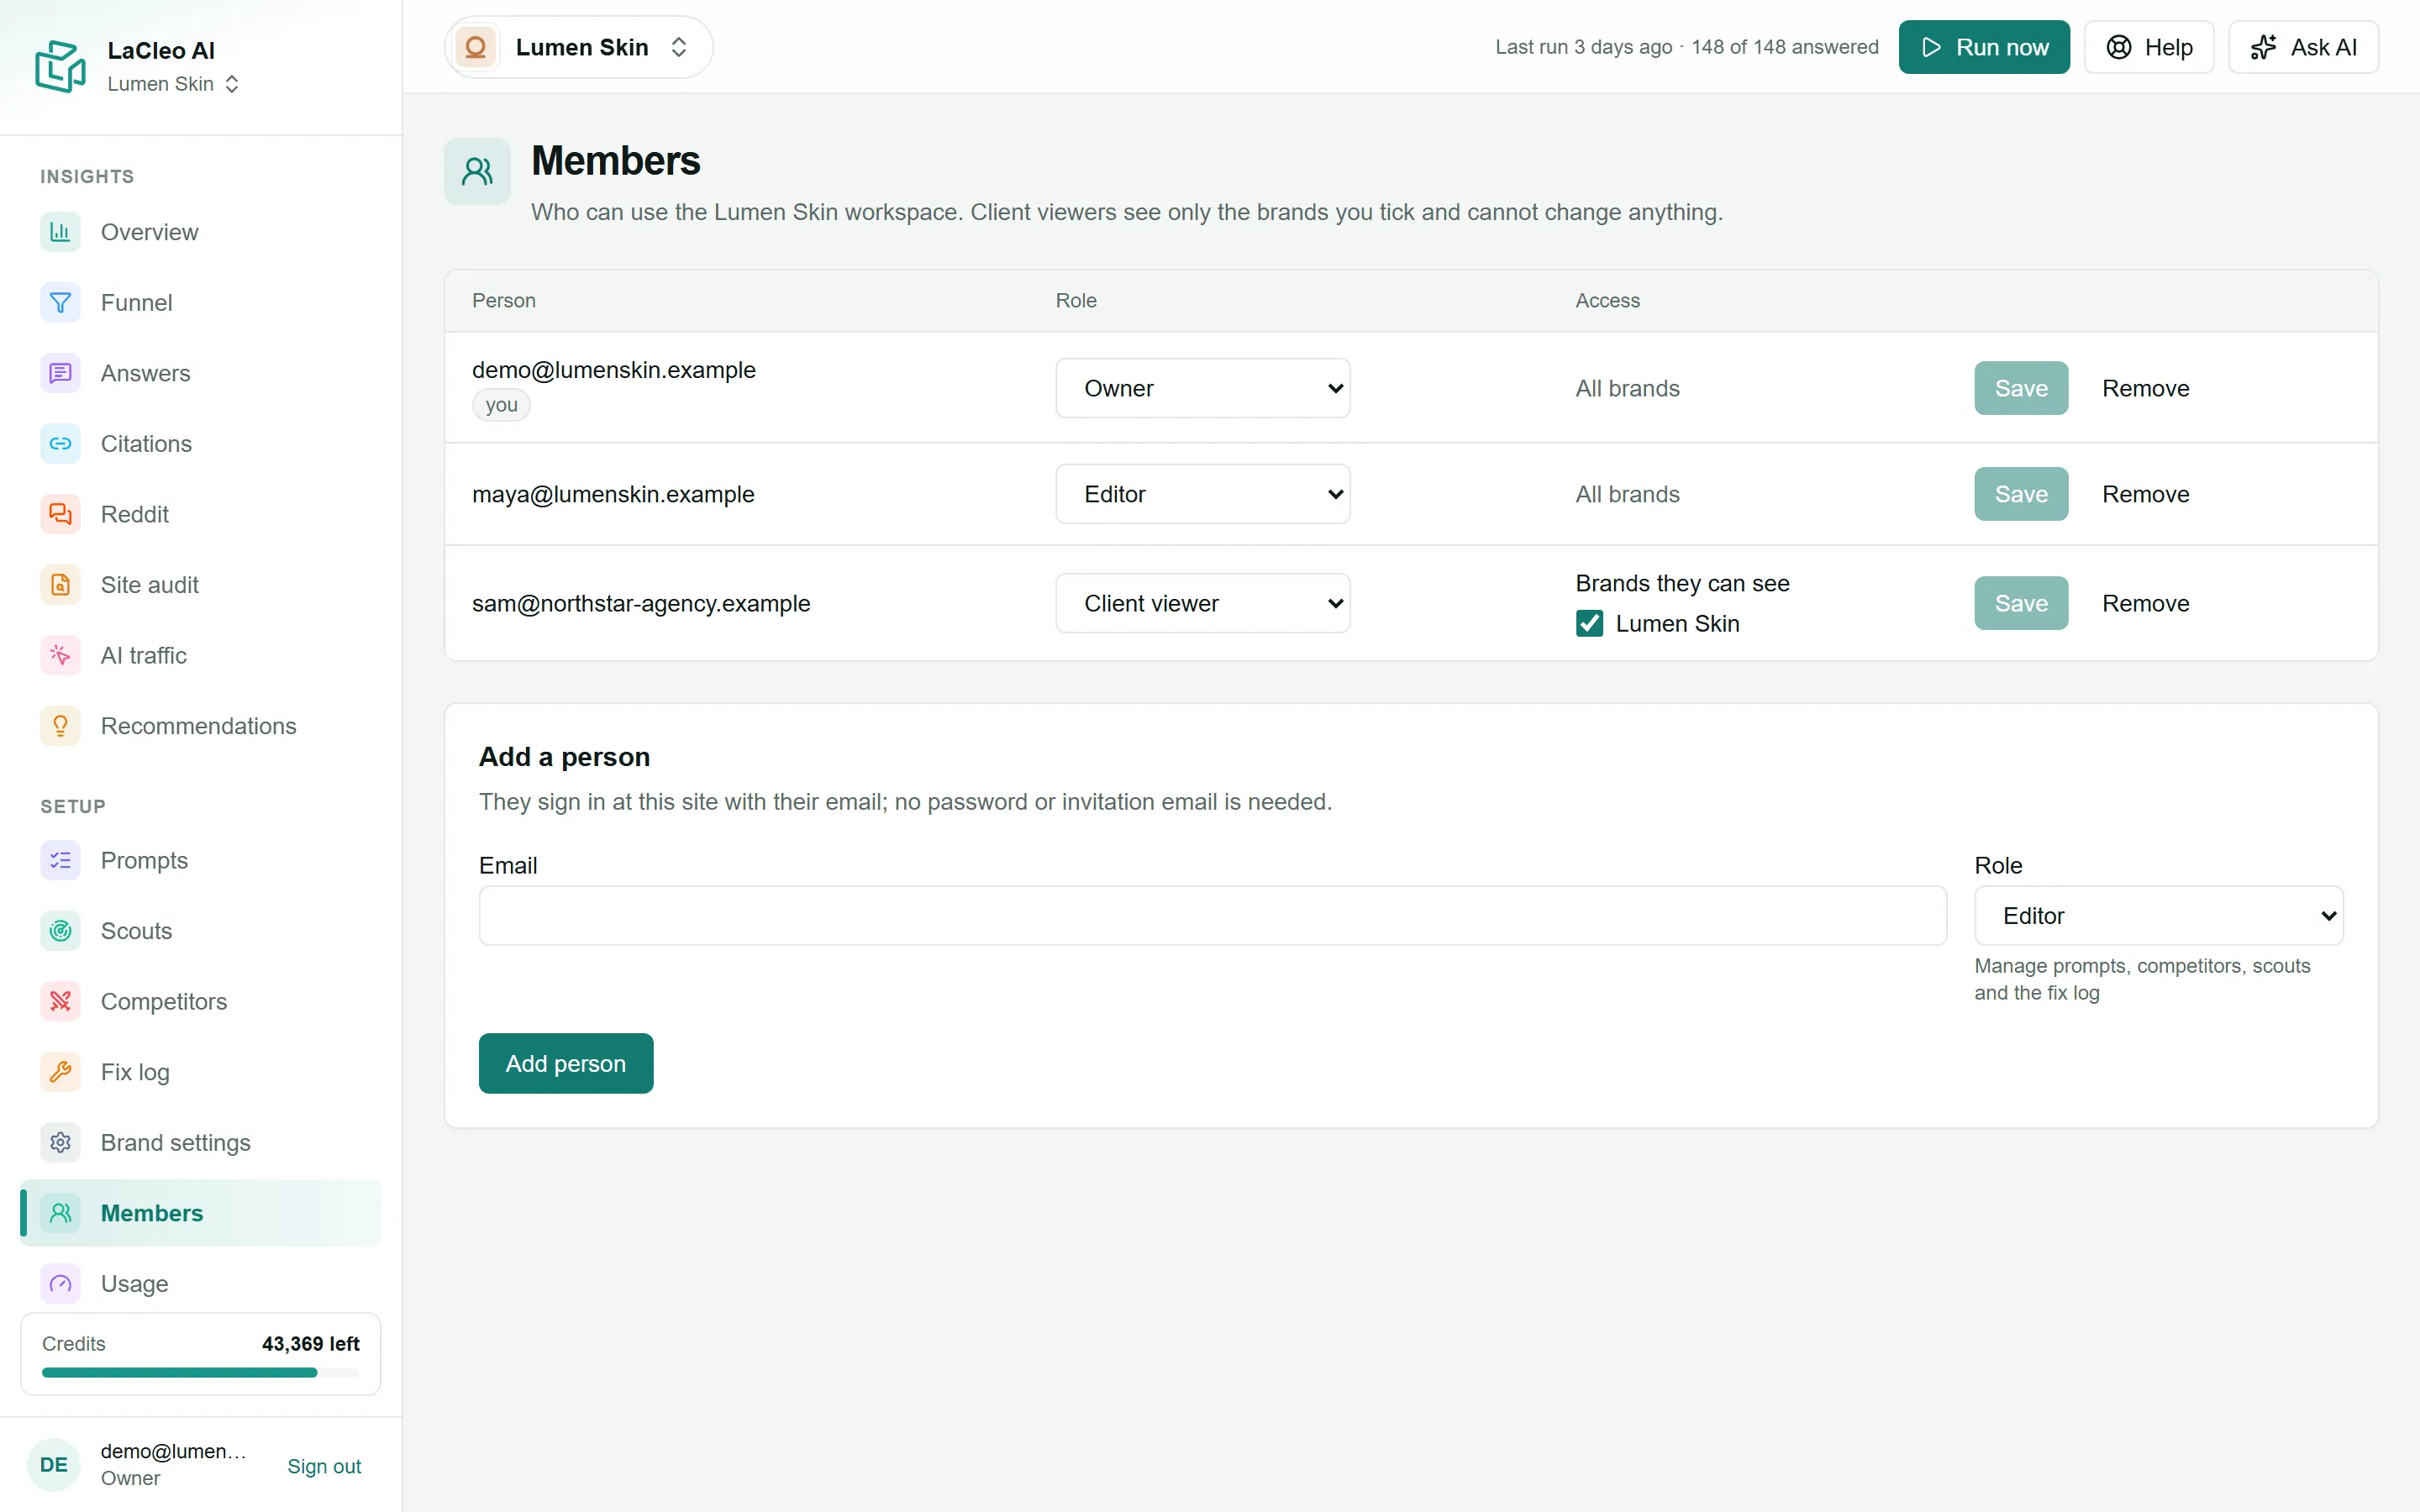The height and width of the screenshot is (1512, 2420).
Task: Click the LaCleo AI logo icon
Action: (60, 66)
